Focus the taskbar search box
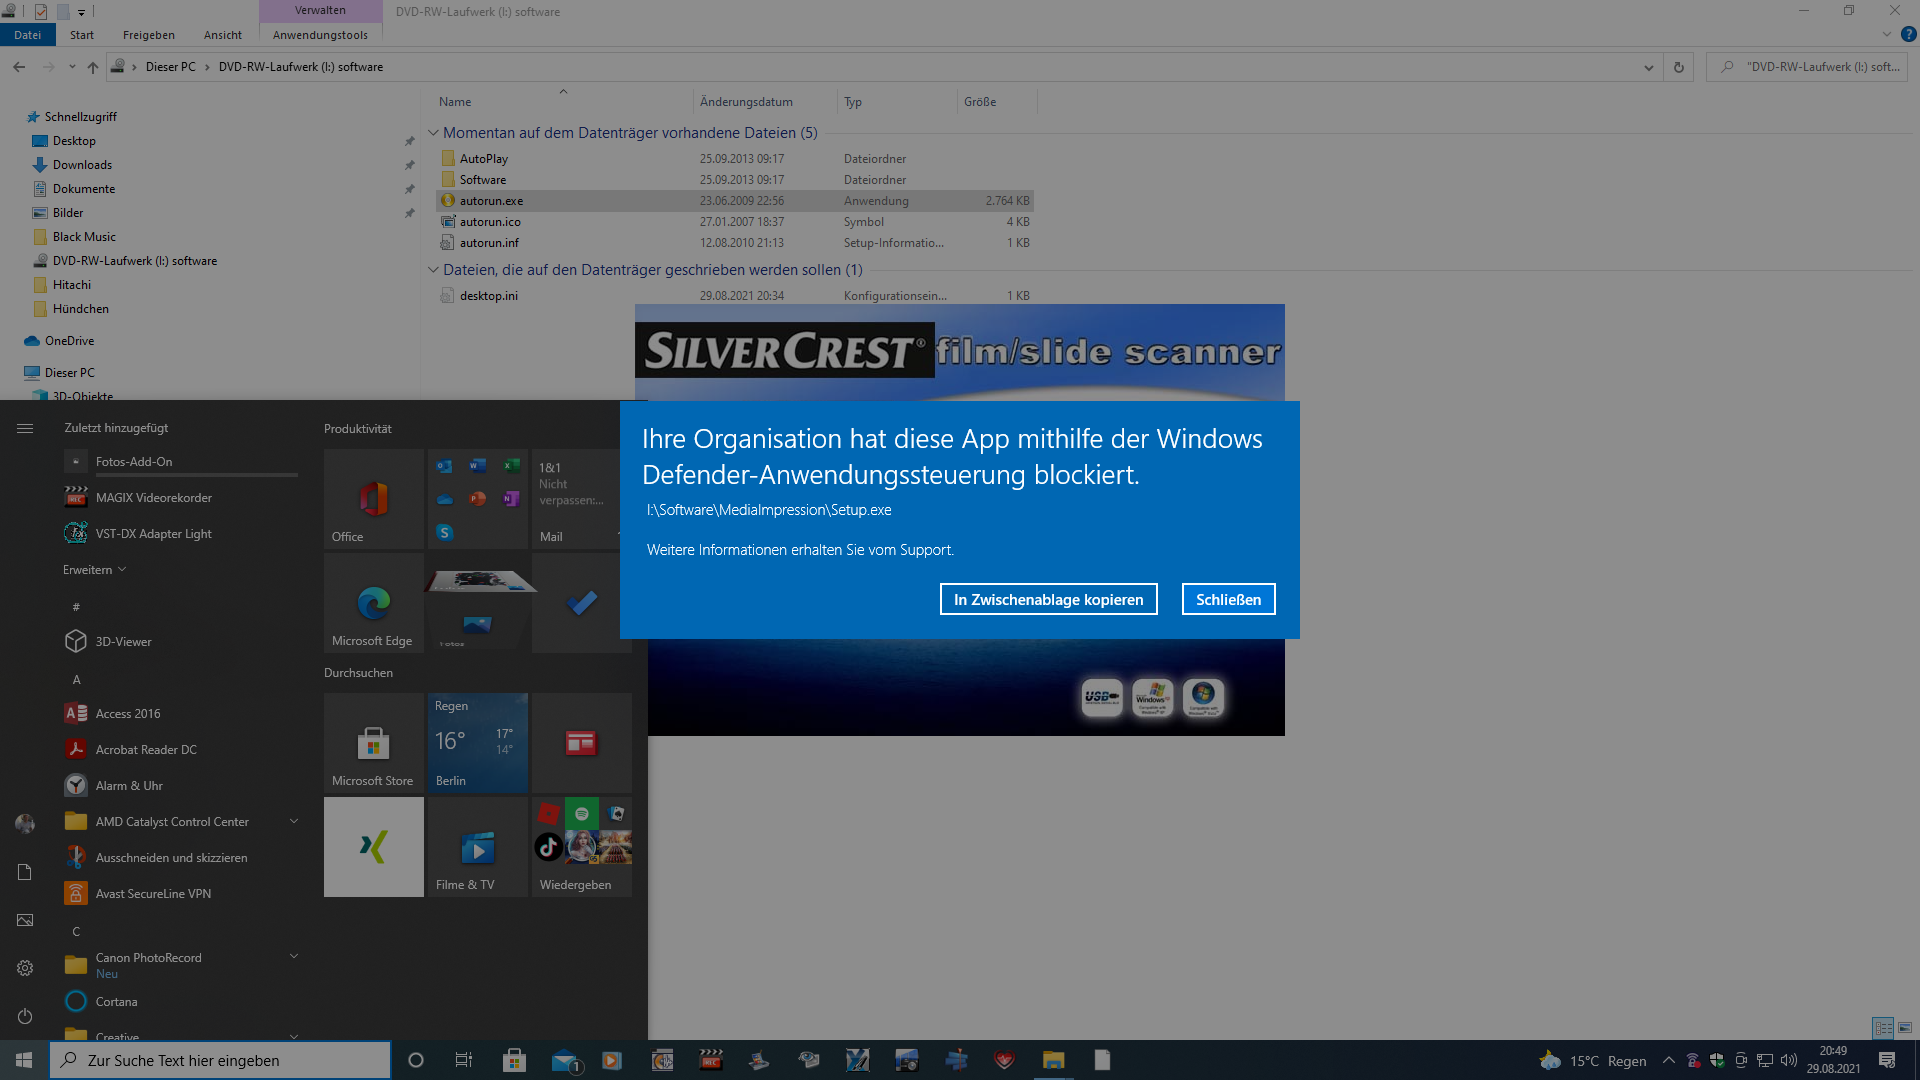The image size is (1920, 1080). click(220, 1060)
